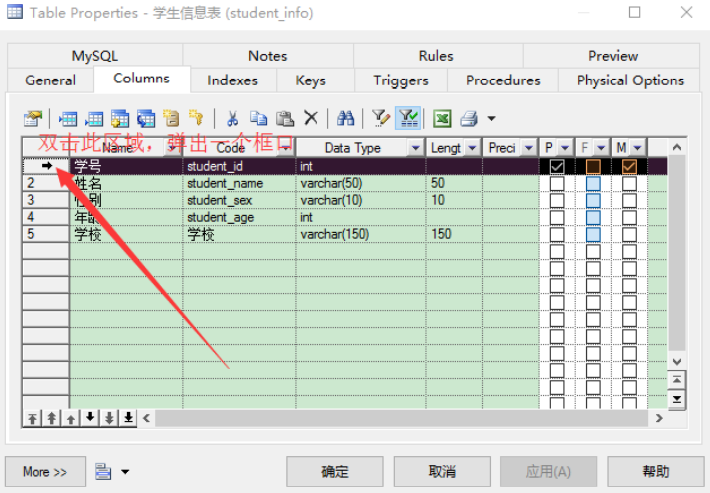Switch to the Indexes tab
The image size is (710, 493).
click(232, 80)
